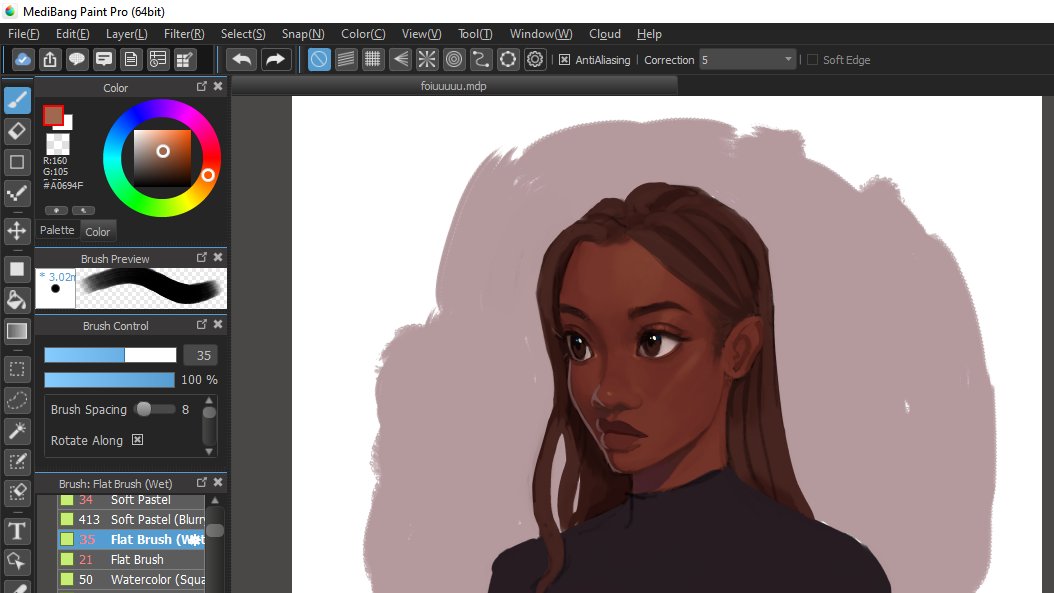Click the export upload icon
This screenshot has width=1054, height=593.
tap(50, 60)
